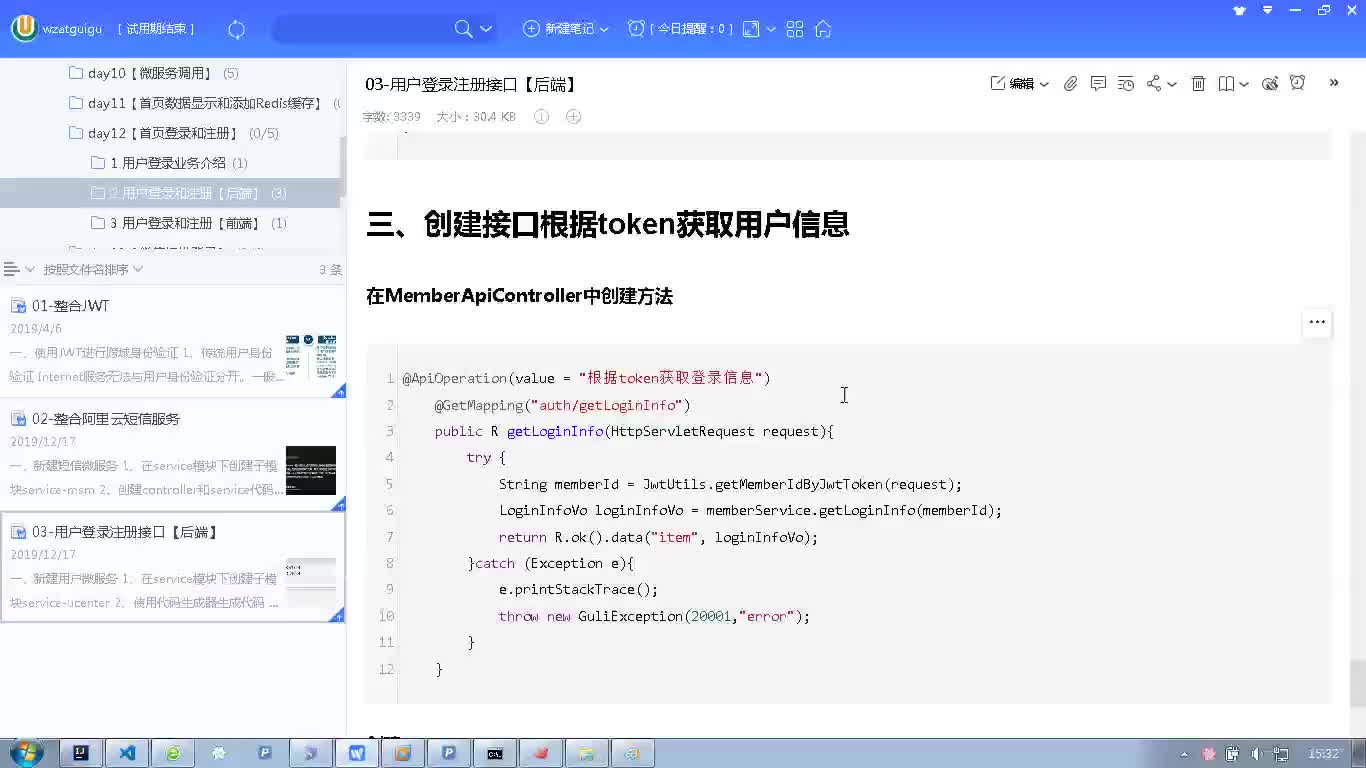The height and width of the screenshot is (768, 1366).
Task: Click the getLoginInfo method name in code
Action: tap(555, 431)
